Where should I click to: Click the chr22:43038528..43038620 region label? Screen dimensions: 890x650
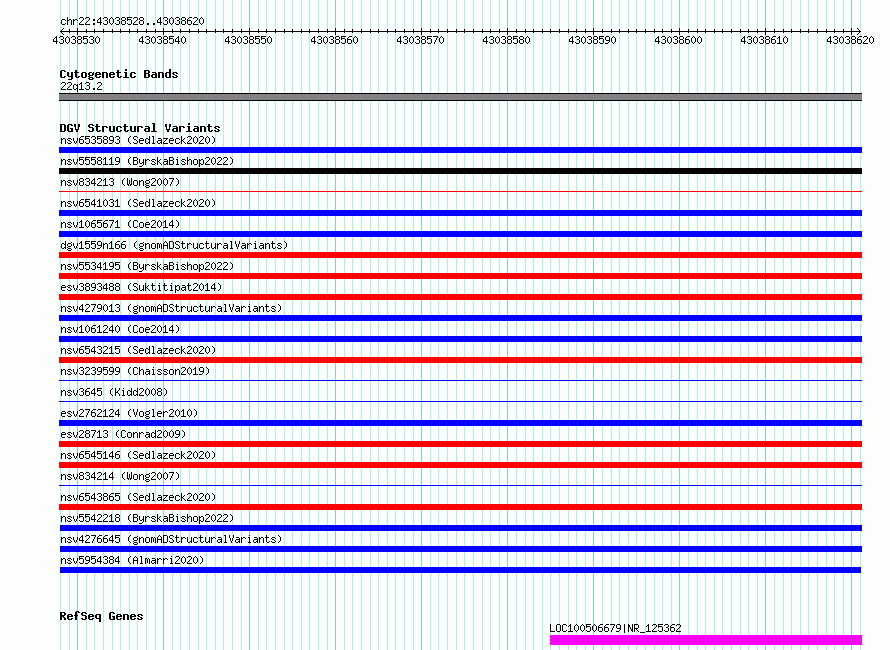(132, 22)
